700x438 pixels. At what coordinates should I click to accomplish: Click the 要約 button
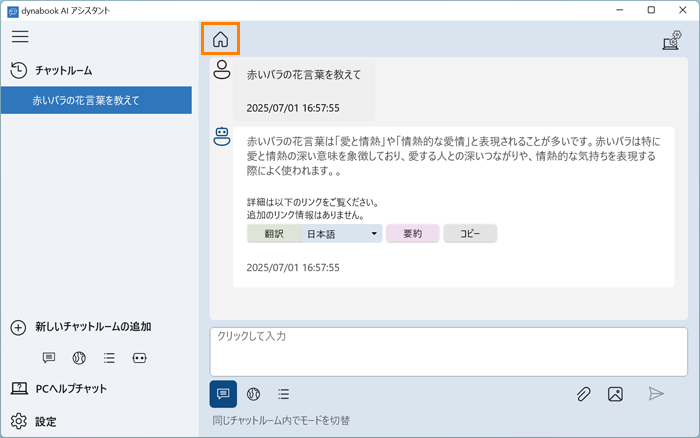coord(412,234)
